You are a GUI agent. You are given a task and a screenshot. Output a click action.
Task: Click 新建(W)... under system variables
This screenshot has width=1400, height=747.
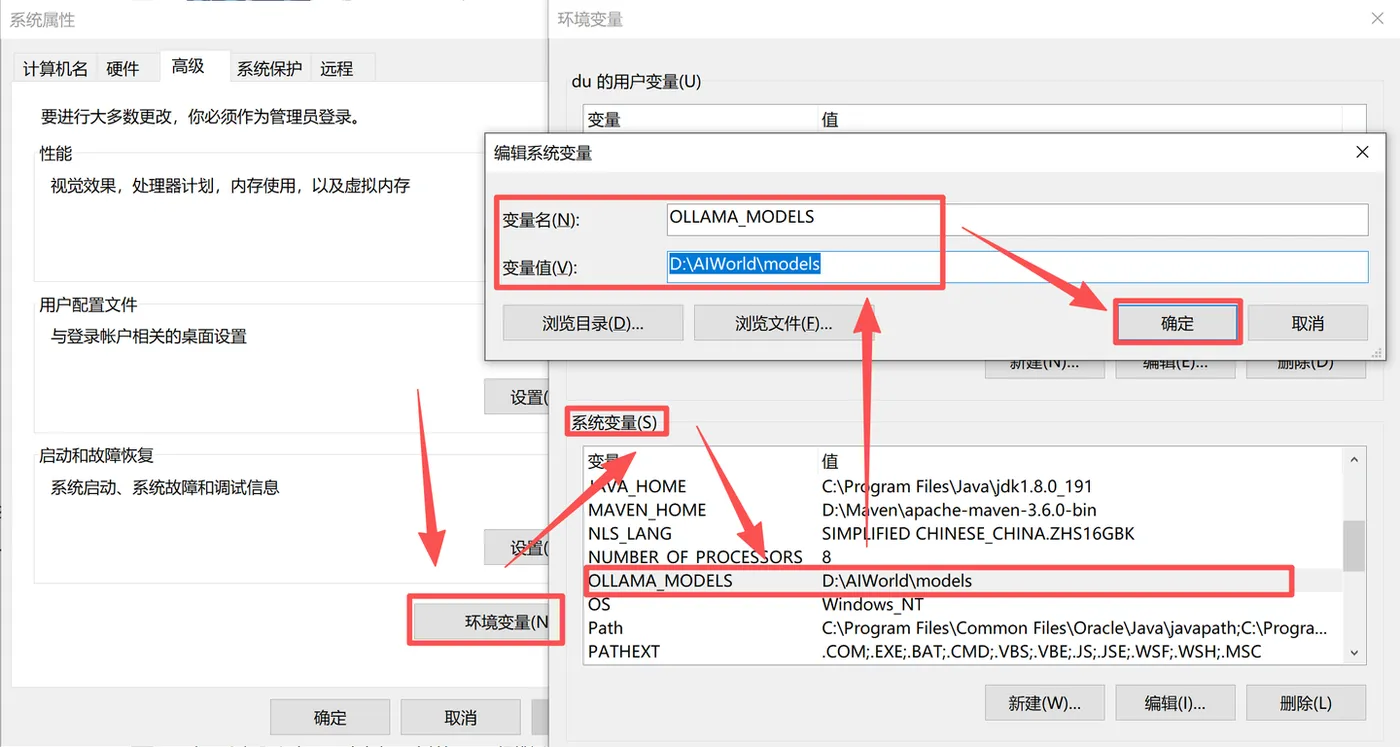point(1045,703)
